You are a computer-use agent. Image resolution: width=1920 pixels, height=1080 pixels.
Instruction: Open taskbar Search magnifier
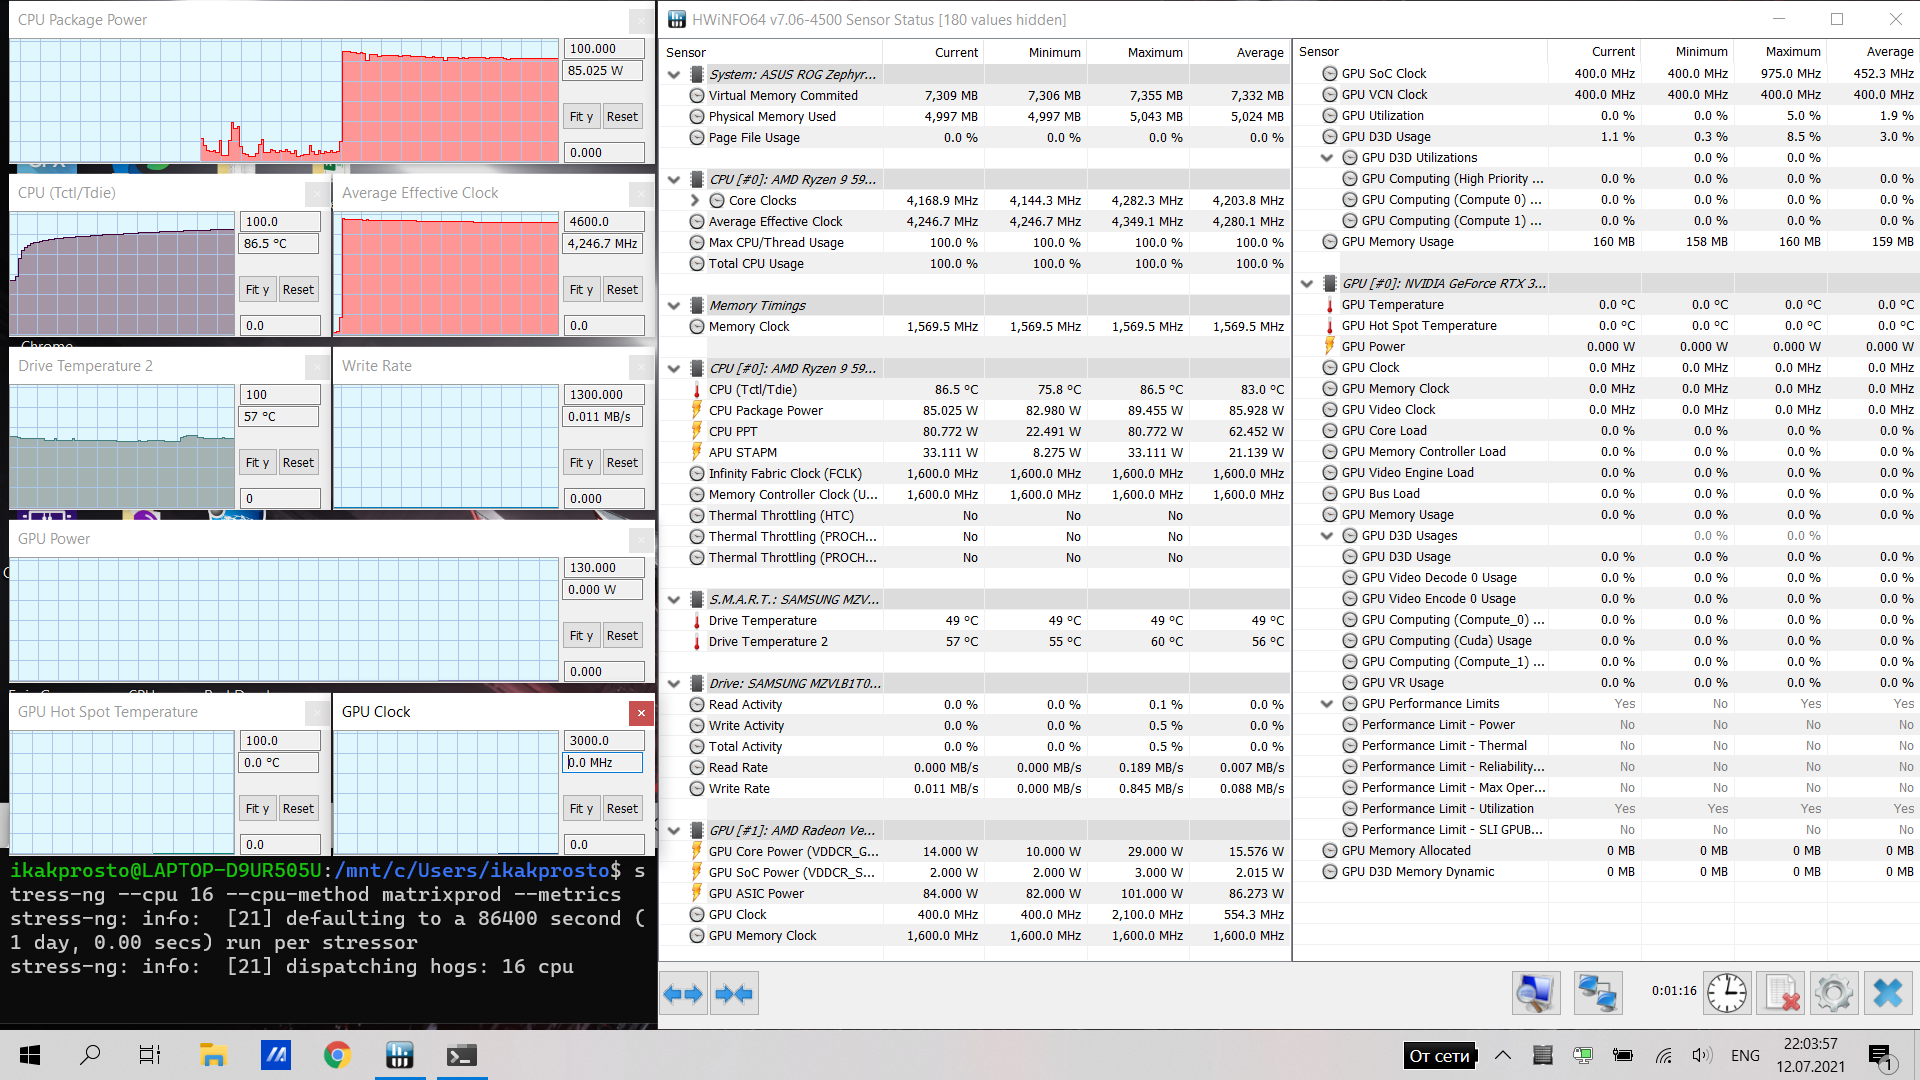[90, 1055]
